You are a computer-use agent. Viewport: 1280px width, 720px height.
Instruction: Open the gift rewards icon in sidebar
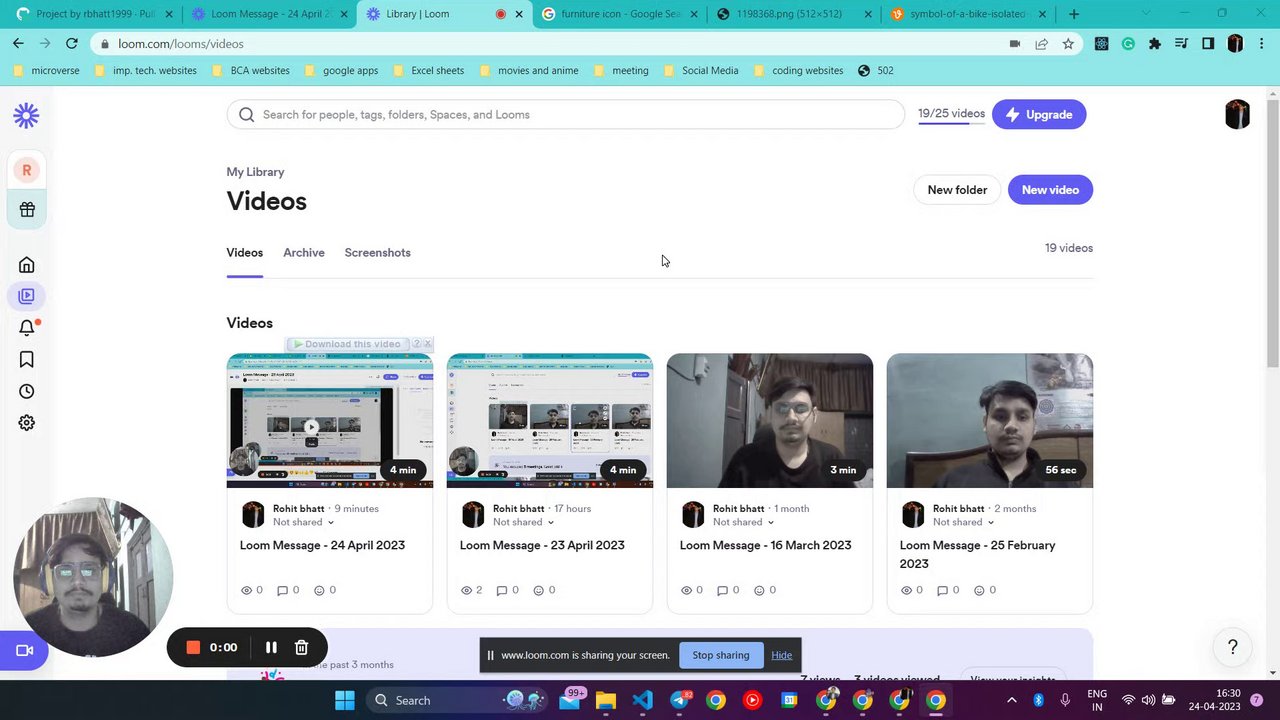click(27, 210)
